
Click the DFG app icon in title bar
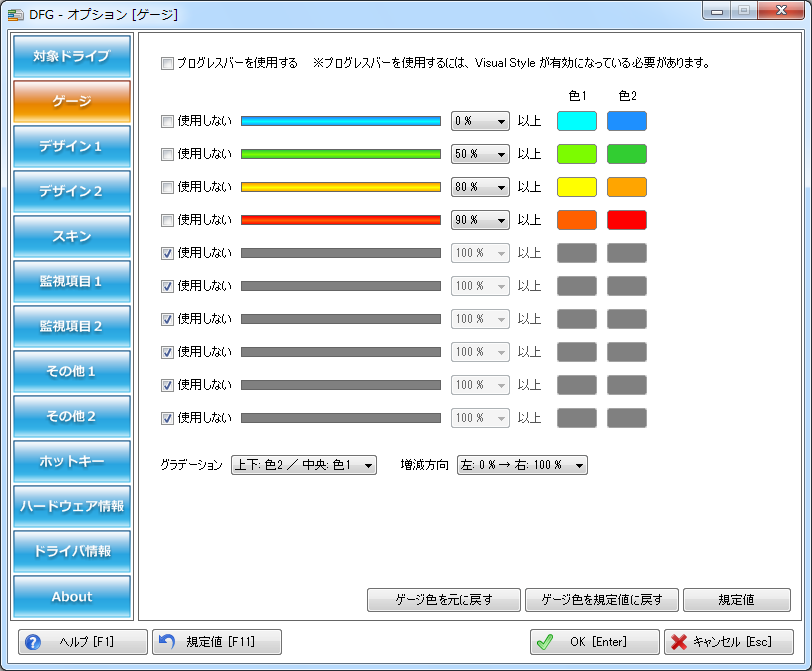coord(15,14)
